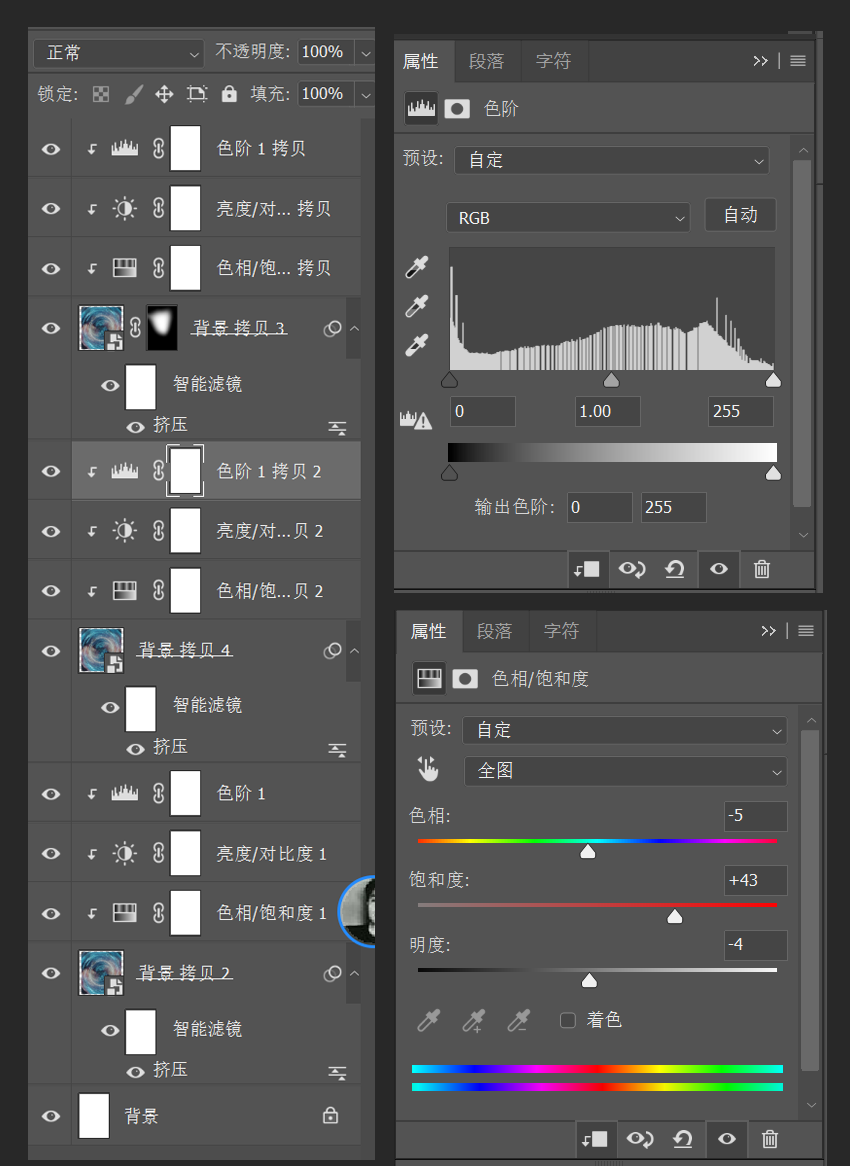Viewport: 850px width, 1166px height.
Task: View previous state in Levels panel
Action: (x=632, y=570)
